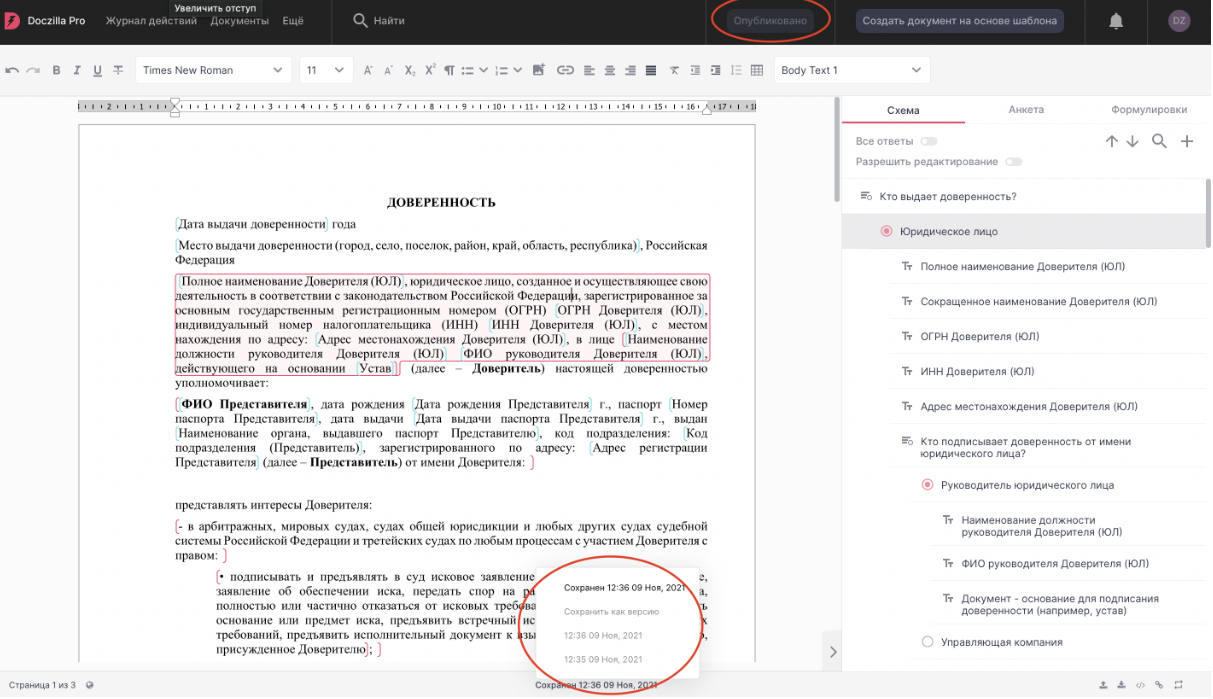Toggle italic formatting

click(x=77, y=70)
